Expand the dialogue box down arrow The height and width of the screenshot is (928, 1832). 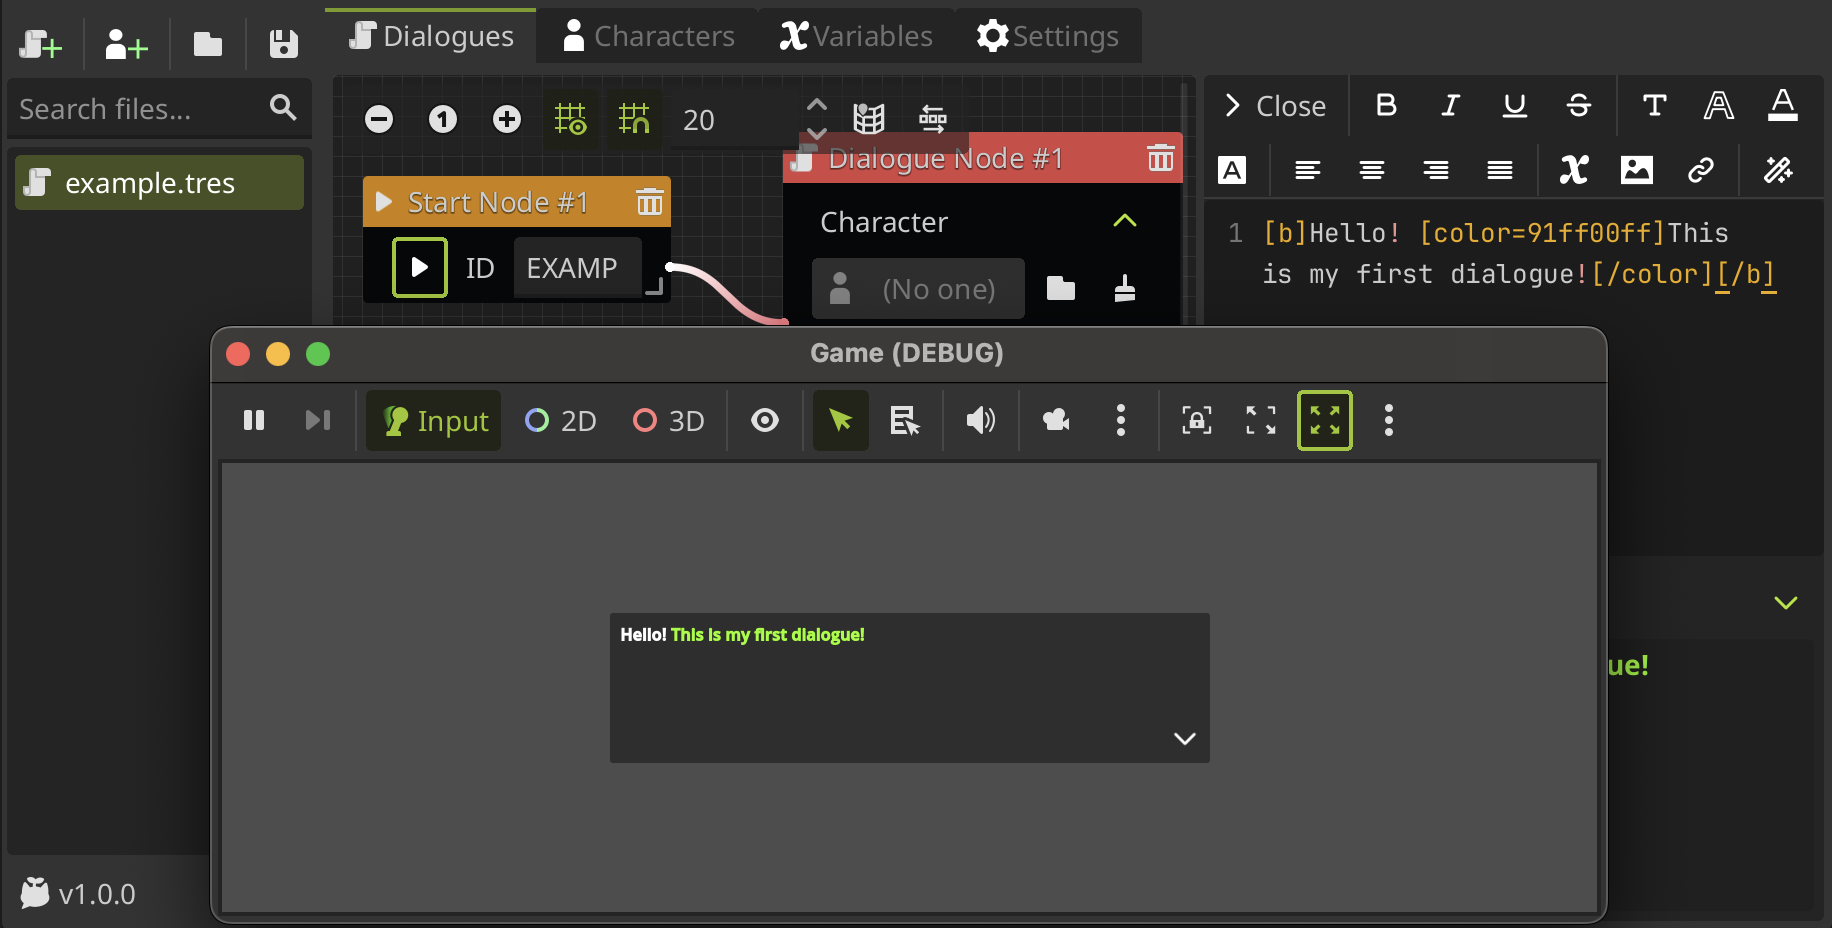tap(1184, 739)
